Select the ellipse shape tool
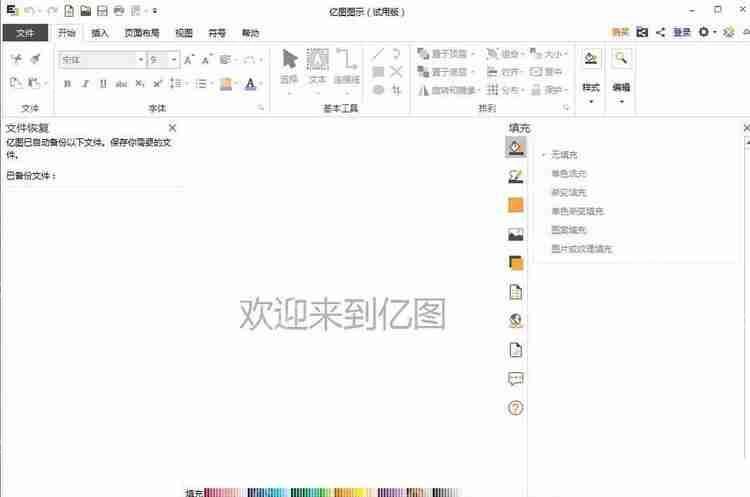Image resolution: width=750 pixels, height=497 pixels. [x=378, y=89]
